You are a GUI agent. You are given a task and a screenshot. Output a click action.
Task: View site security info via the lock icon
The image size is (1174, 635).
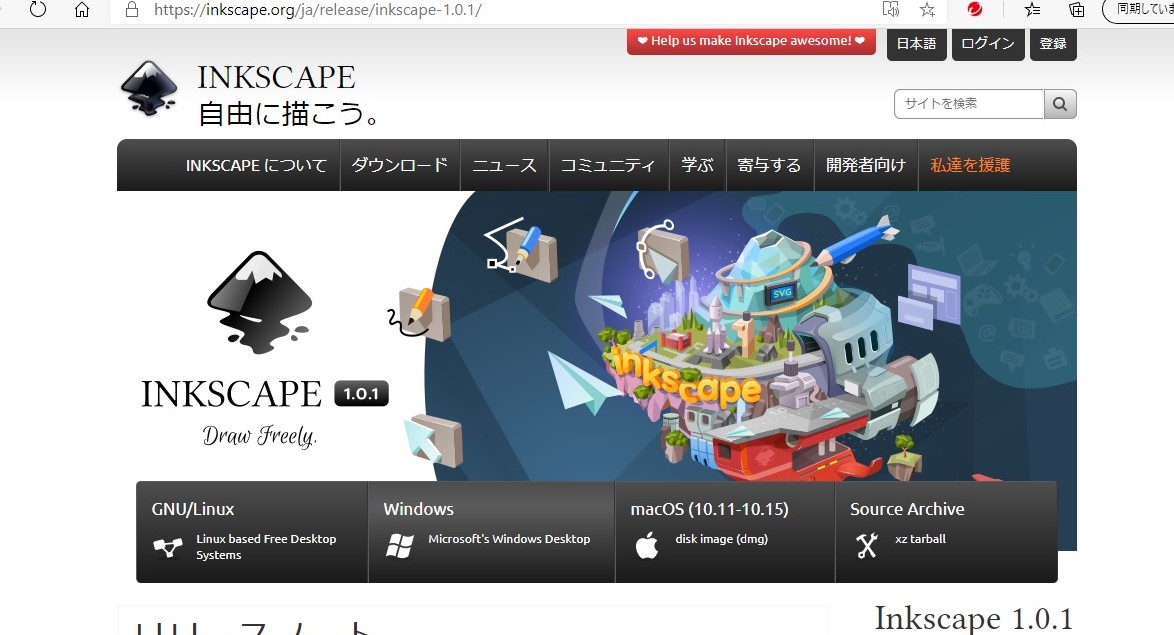(132, 10)
